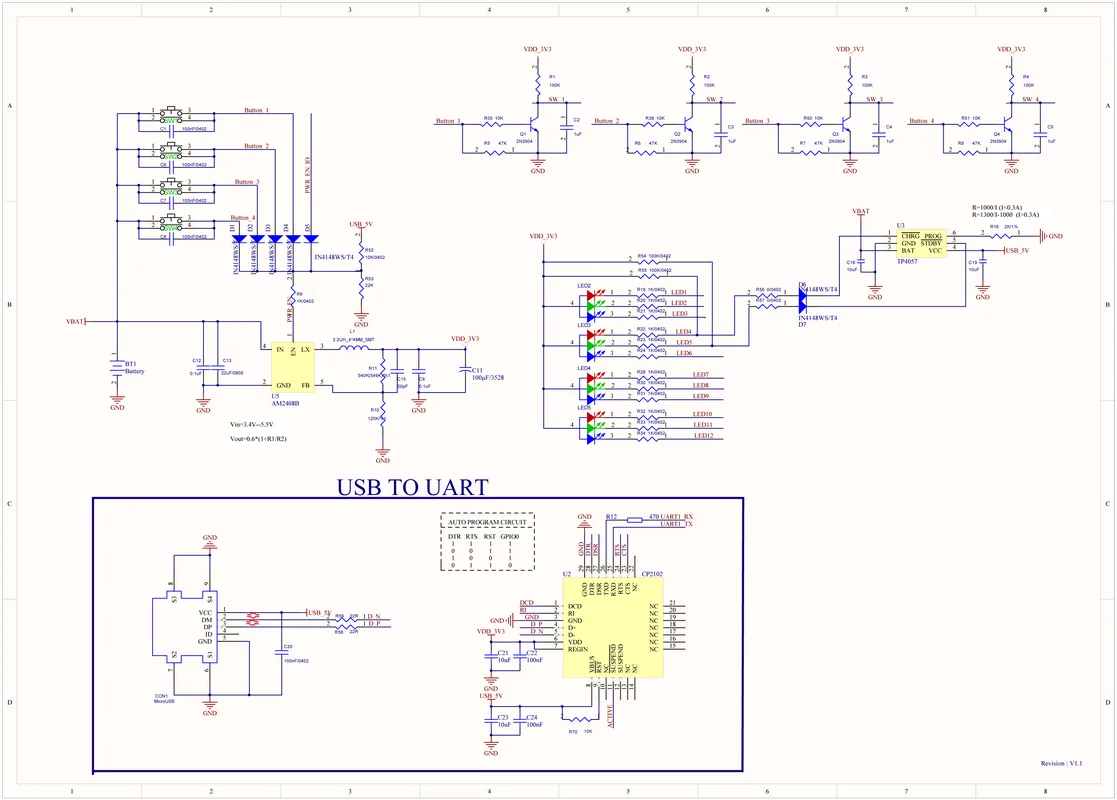This screenshot has width=1117, height=800.
Task: Click the AUTO PROGRAM CIRCUIT truth table
Action: 487,541
